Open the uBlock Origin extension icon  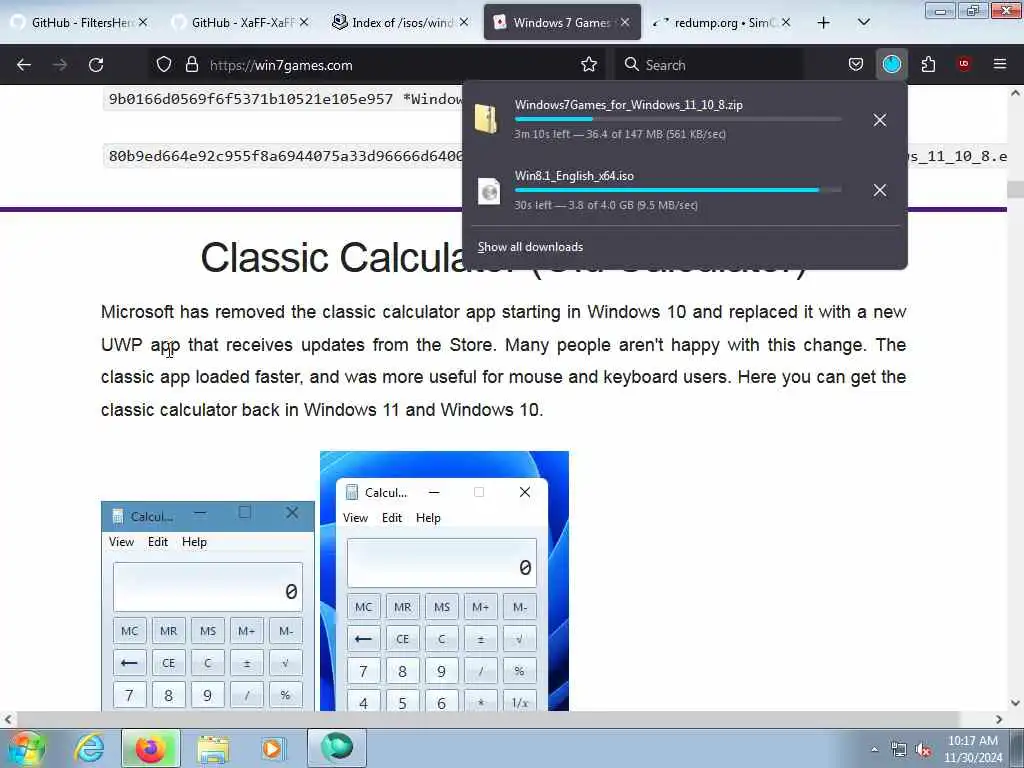[964, 64]
